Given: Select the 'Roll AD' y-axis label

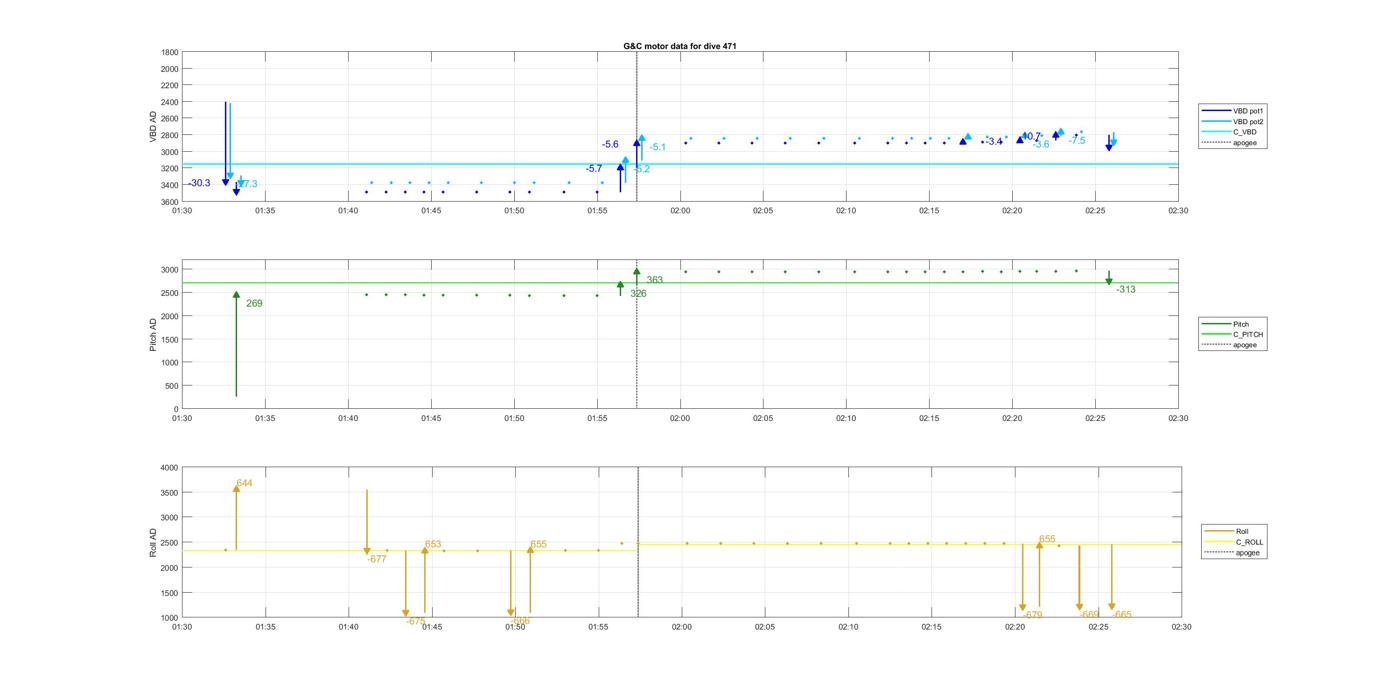Looking at the screenshot, I should (x=154, y=543).
